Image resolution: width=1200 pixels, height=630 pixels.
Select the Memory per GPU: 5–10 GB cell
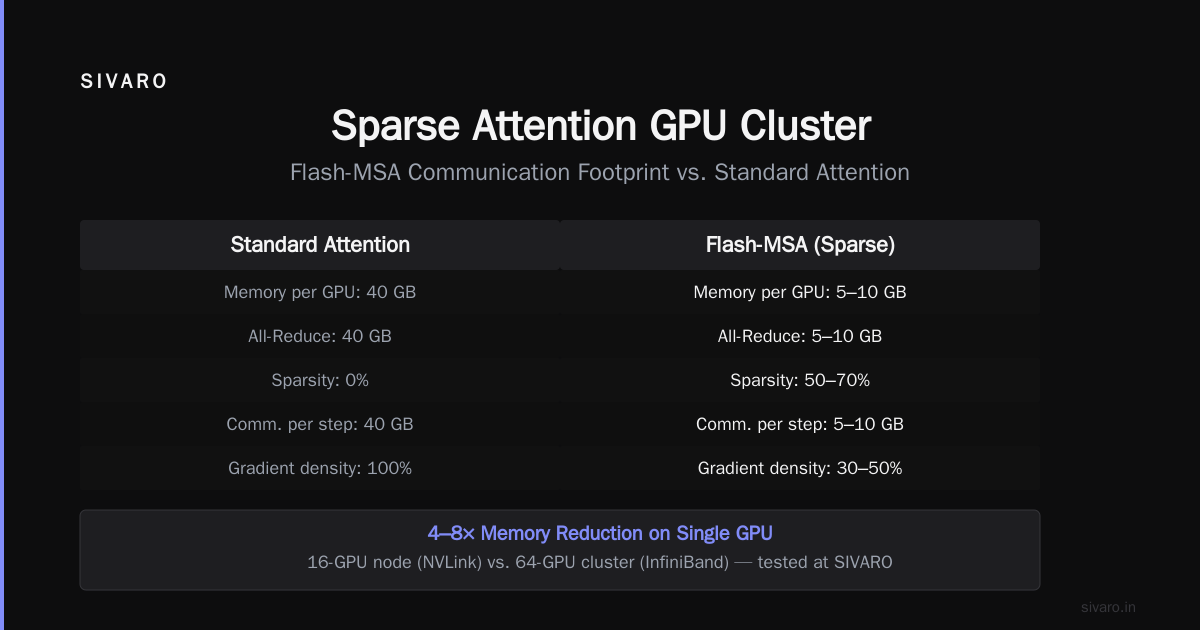tap(800, 292)
